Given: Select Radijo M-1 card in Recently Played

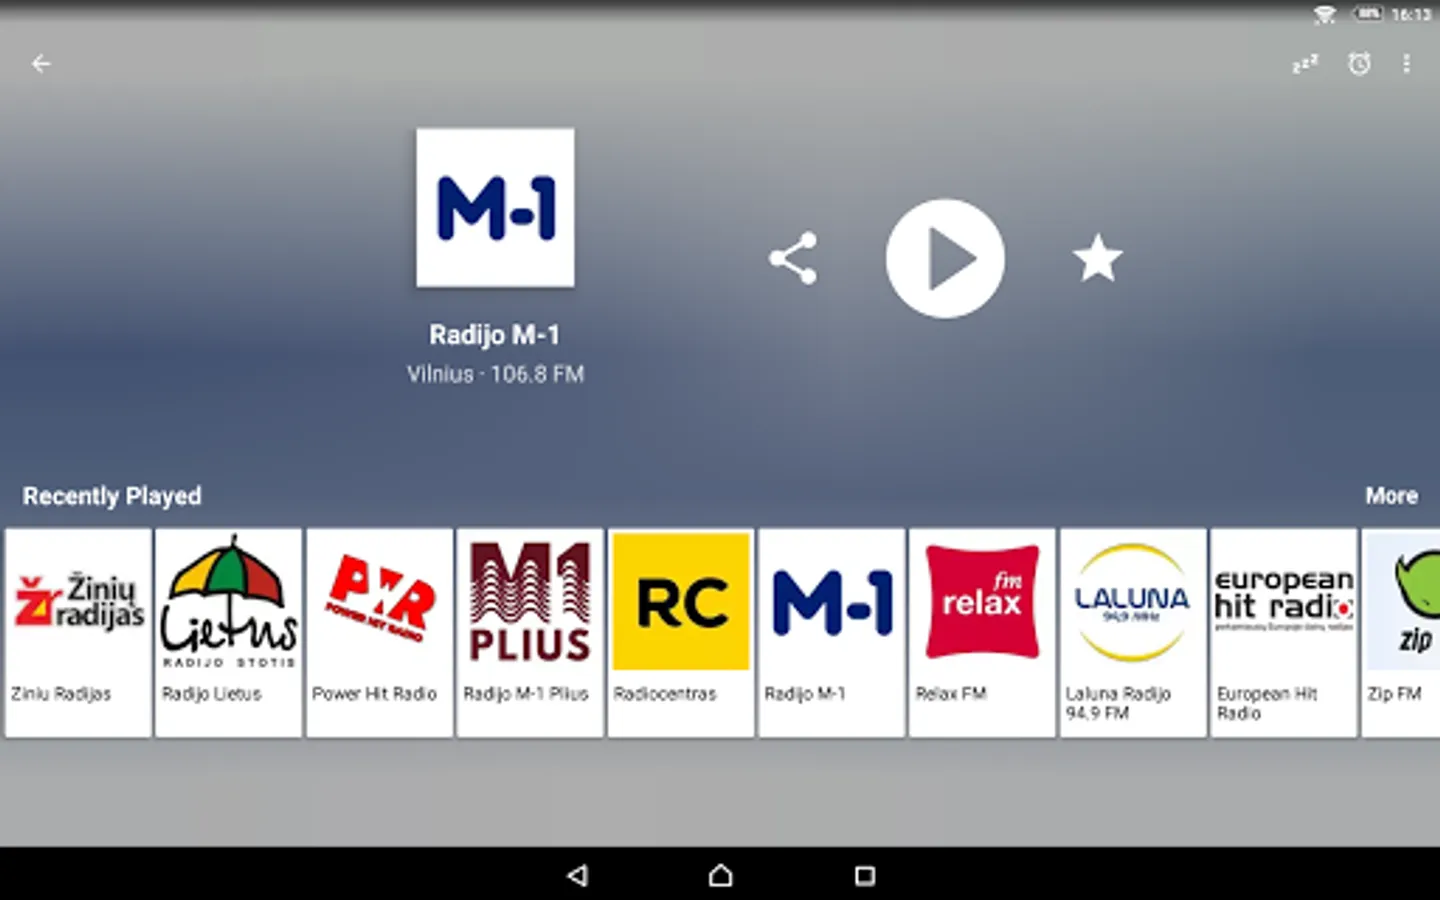Looking at the screenshot, I should 831,633.
